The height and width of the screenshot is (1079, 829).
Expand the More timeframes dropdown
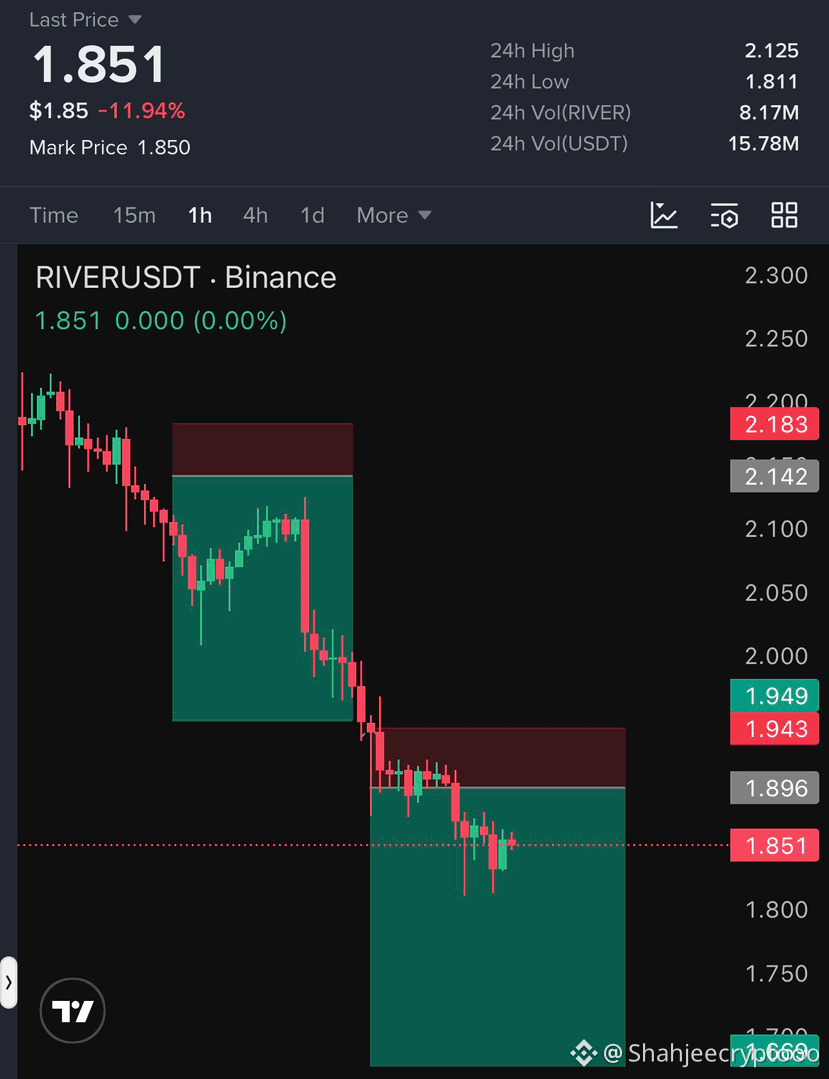click(x=394, y=215)
